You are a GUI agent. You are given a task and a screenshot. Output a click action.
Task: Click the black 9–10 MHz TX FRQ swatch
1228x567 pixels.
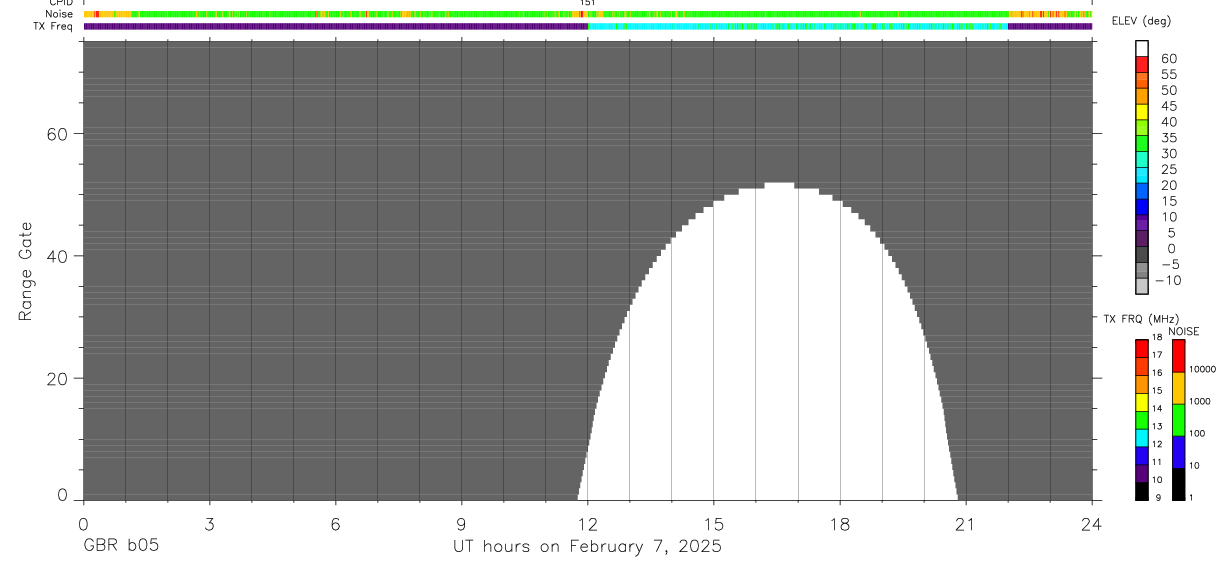(1142, 492)
